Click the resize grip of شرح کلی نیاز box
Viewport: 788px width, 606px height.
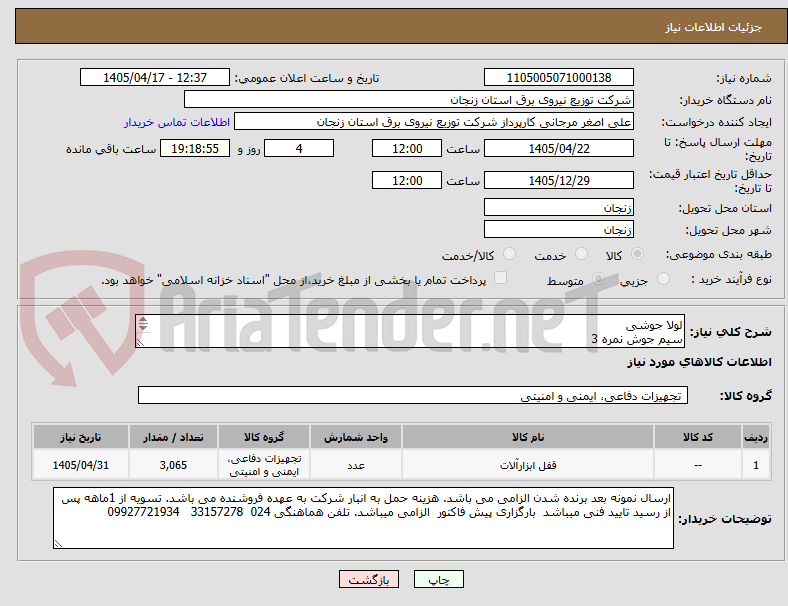pyautogui.click(x=140, y=343)
